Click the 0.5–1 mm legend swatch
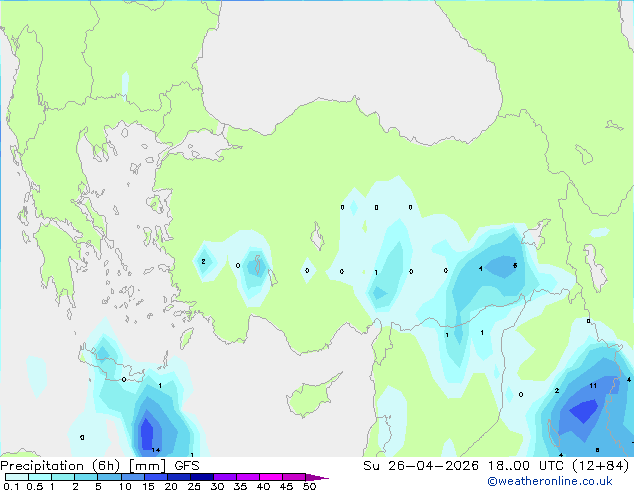Viewport: 634px width, 490px height. coord(40,477)
